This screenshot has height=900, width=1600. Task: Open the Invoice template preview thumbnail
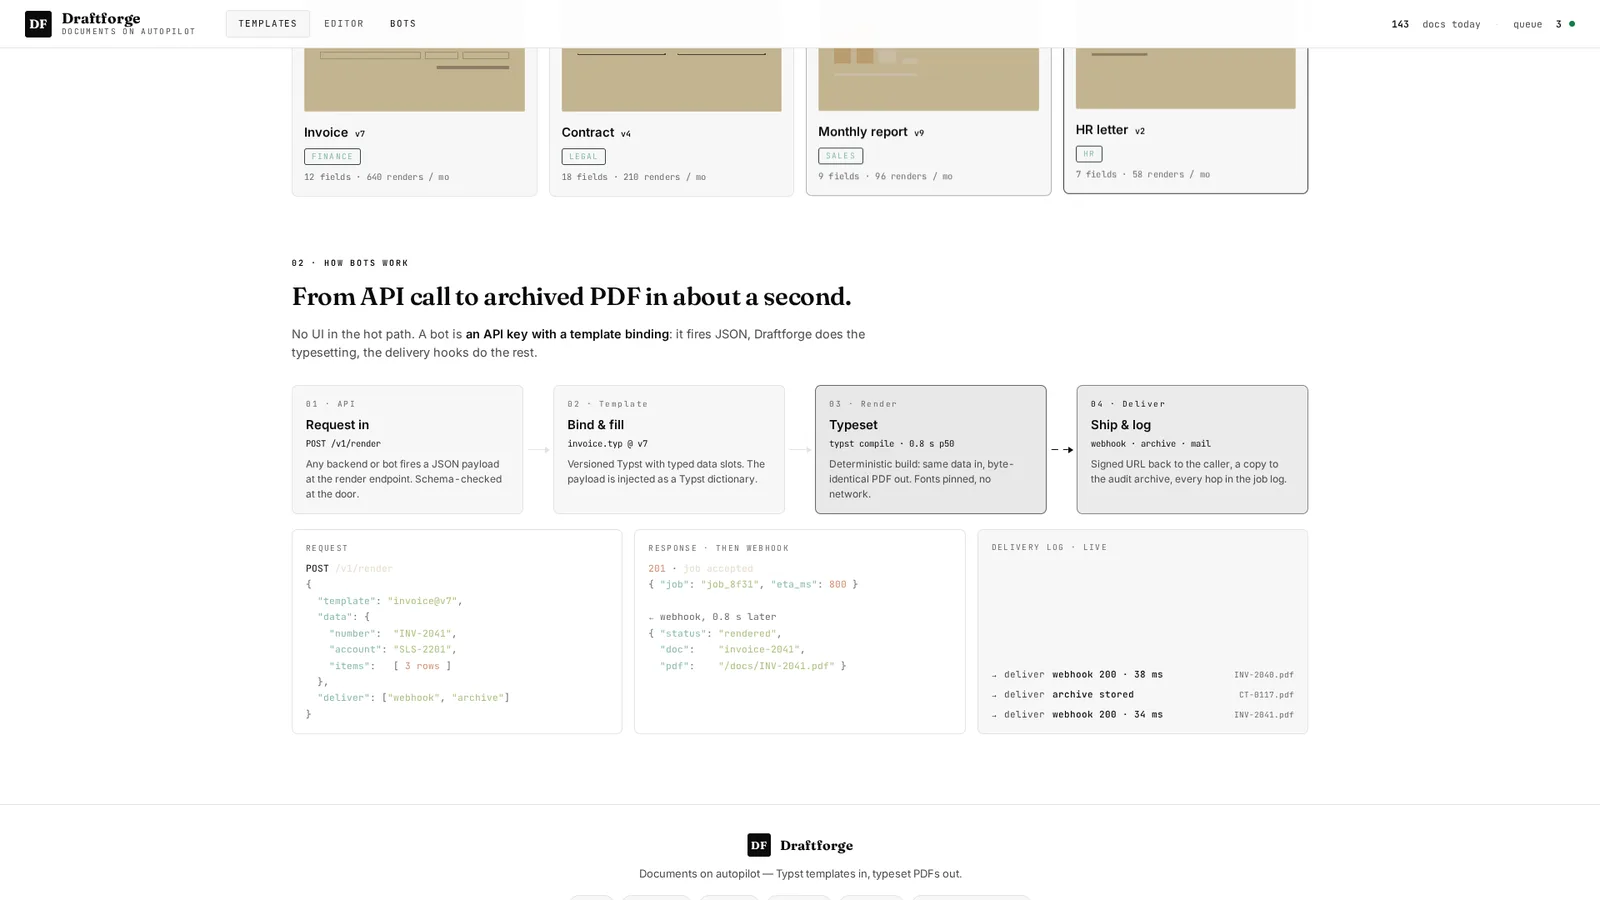[x=414, y=78]
